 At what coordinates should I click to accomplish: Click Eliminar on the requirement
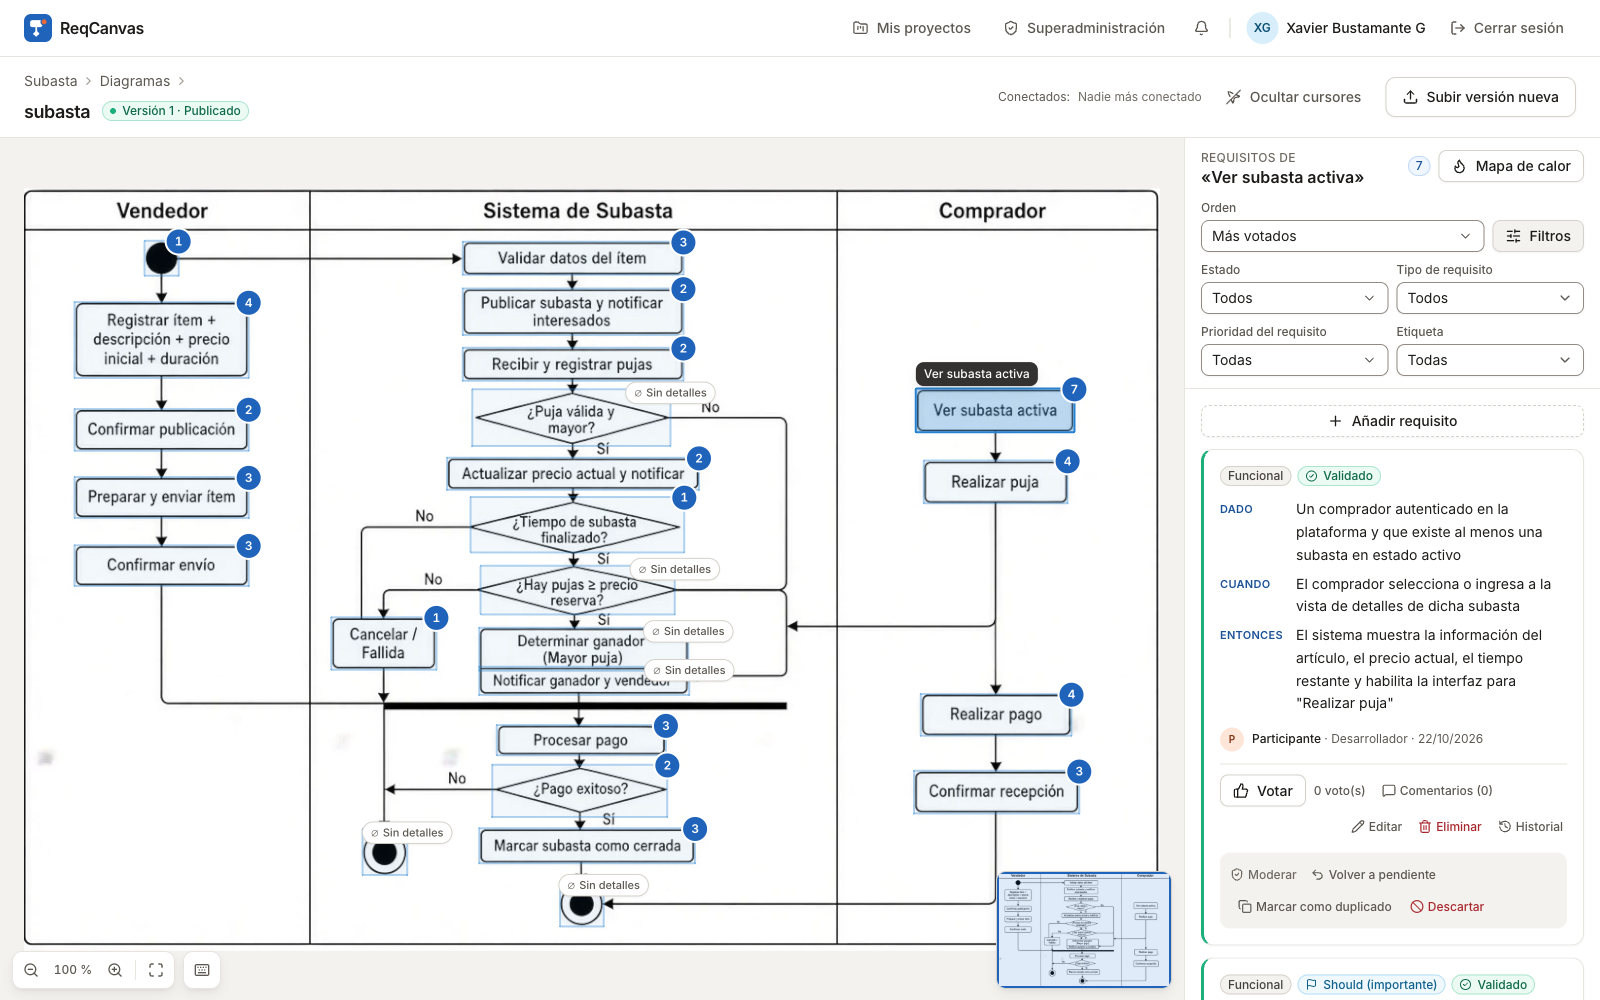tap(1450, 827)
